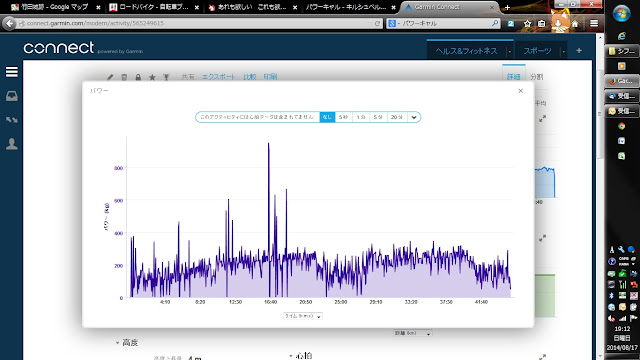
Task: Open the inbox tray icon in sidebar
Action: tap(12, 96)
